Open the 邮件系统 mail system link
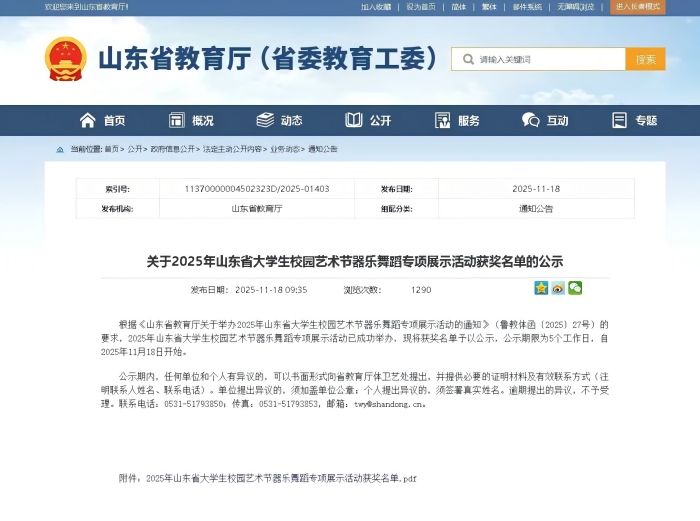 click(527, 7)
